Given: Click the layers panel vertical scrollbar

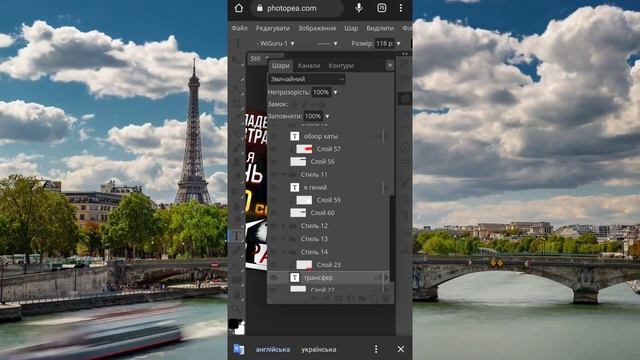Looking at the screenshot, I should point(392,238).
